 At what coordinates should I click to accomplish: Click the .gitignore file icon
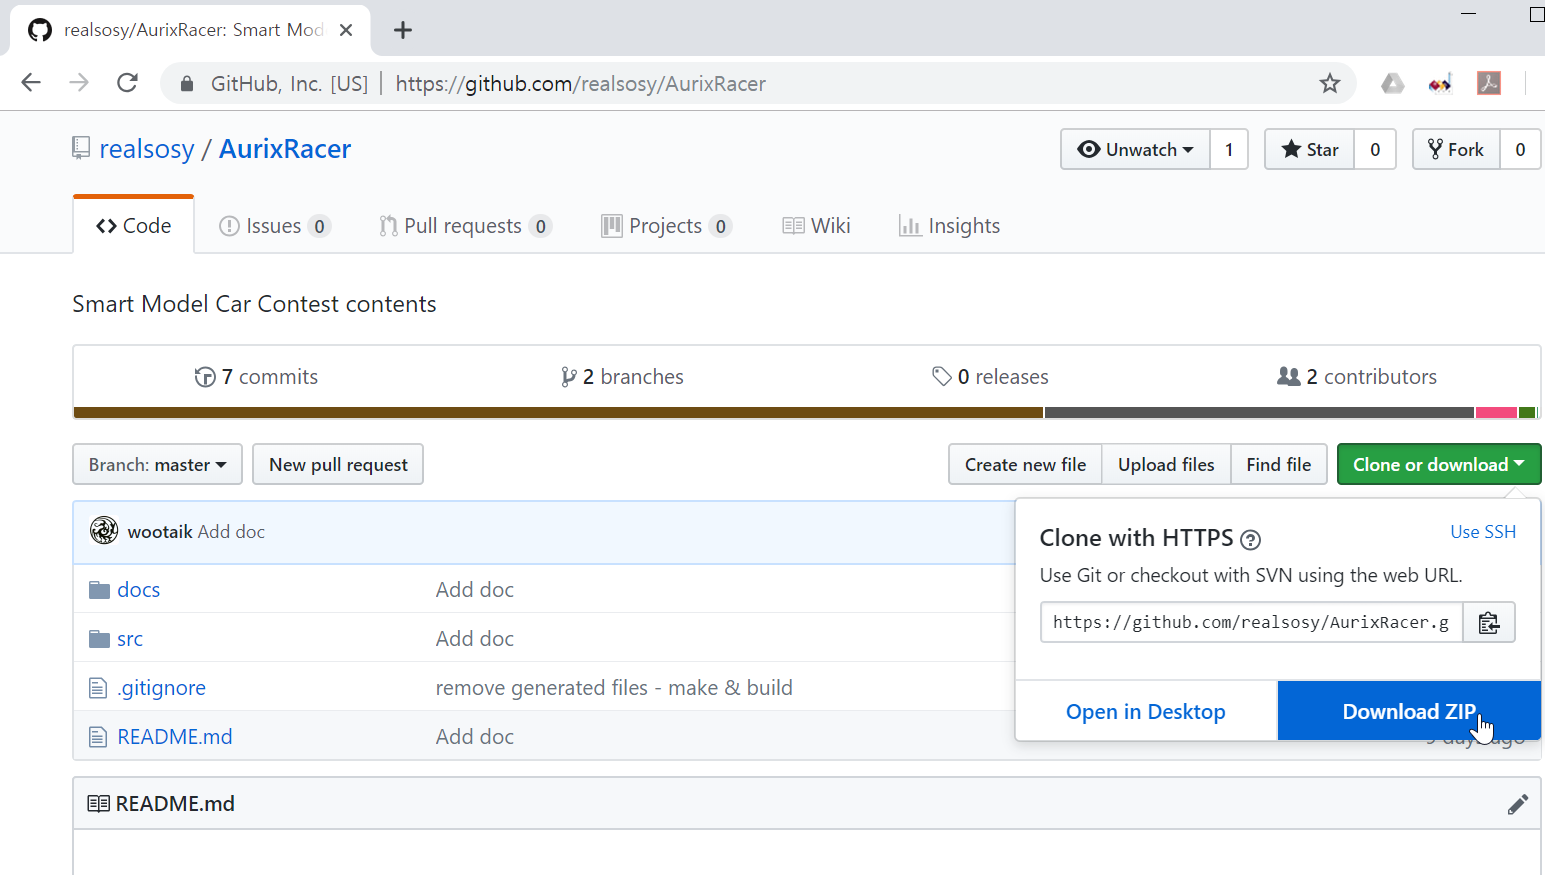[98, 688]
